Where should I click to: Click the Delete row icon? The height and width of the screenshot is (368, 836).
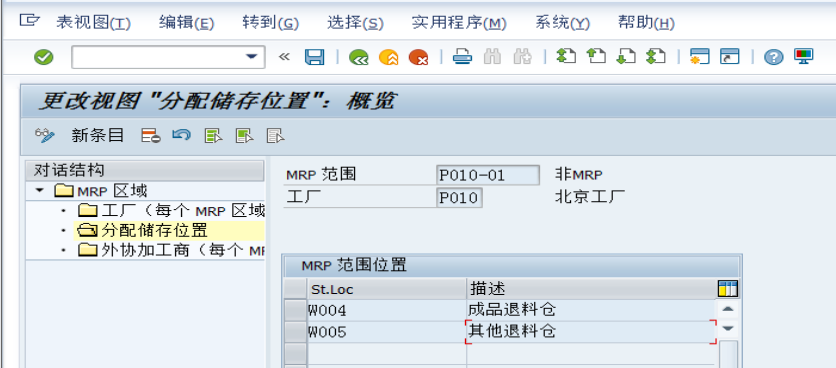(151, 136)
